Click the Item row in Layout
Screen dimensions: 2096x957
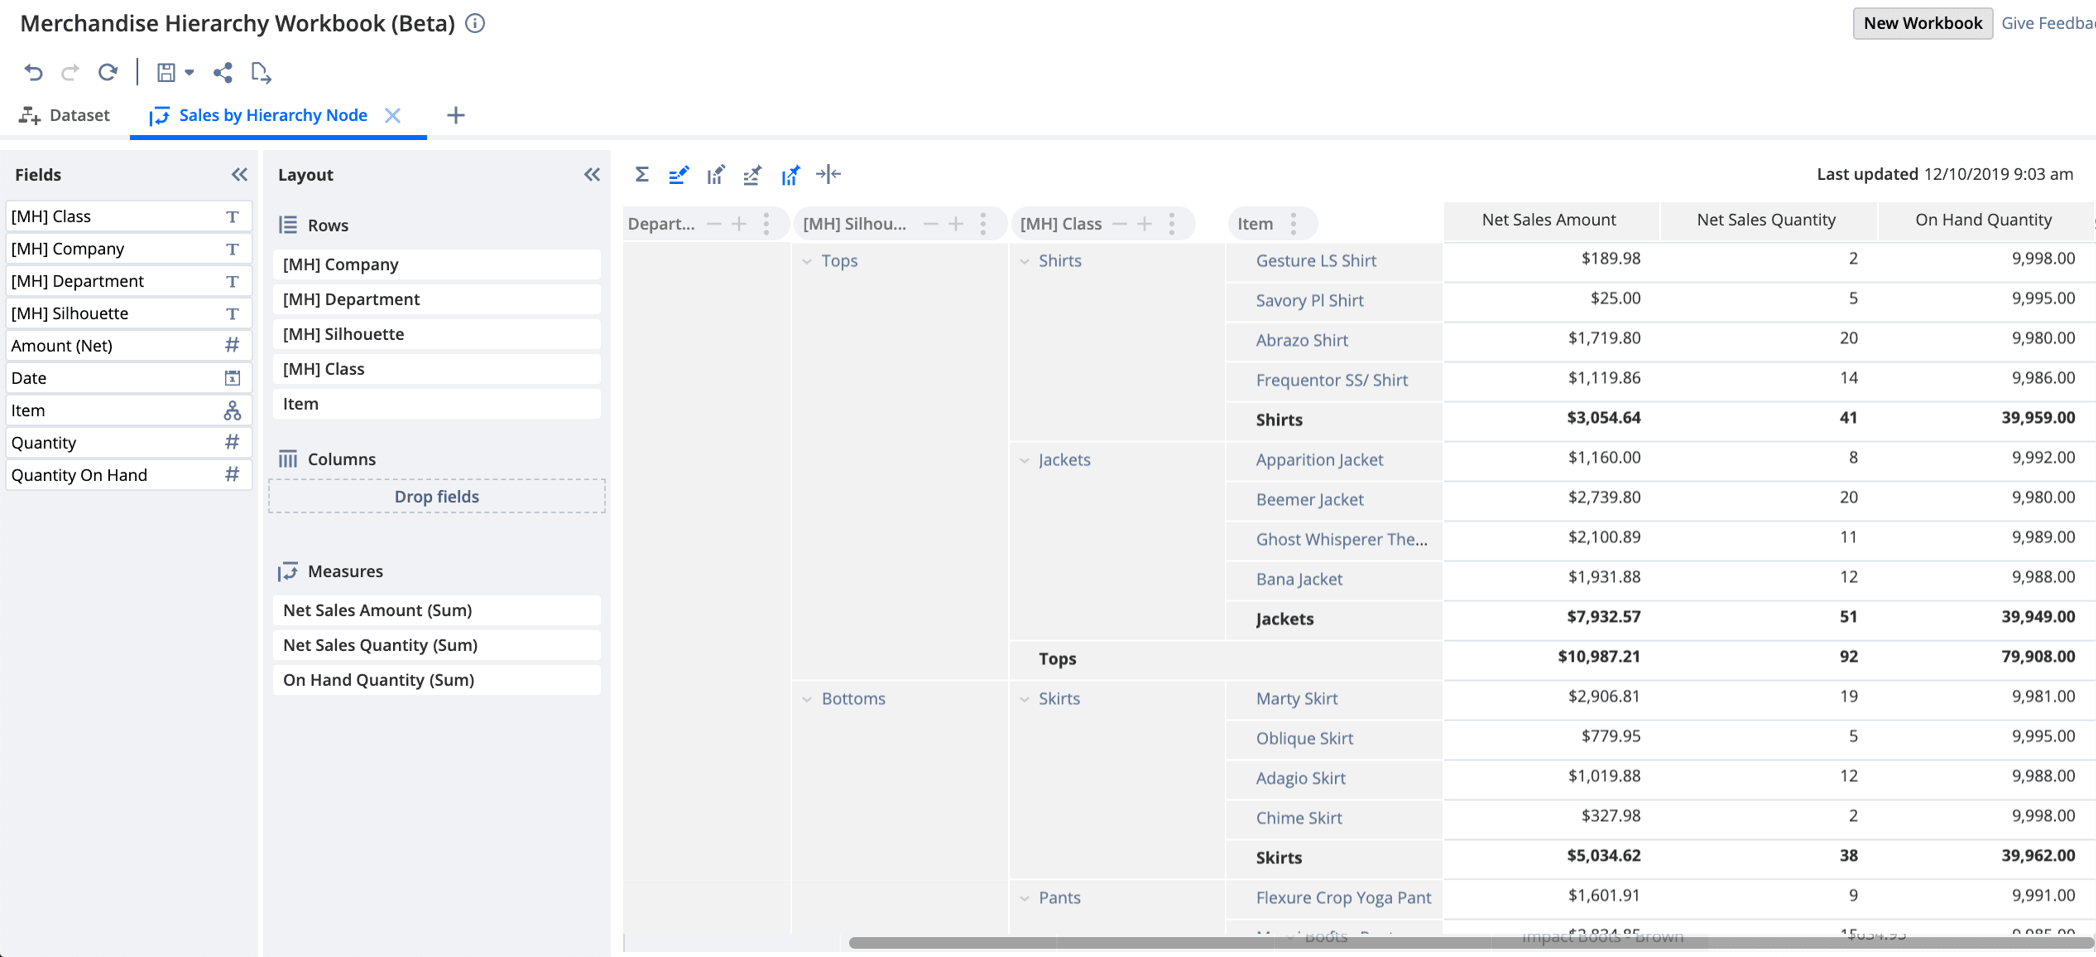point(437,404)
